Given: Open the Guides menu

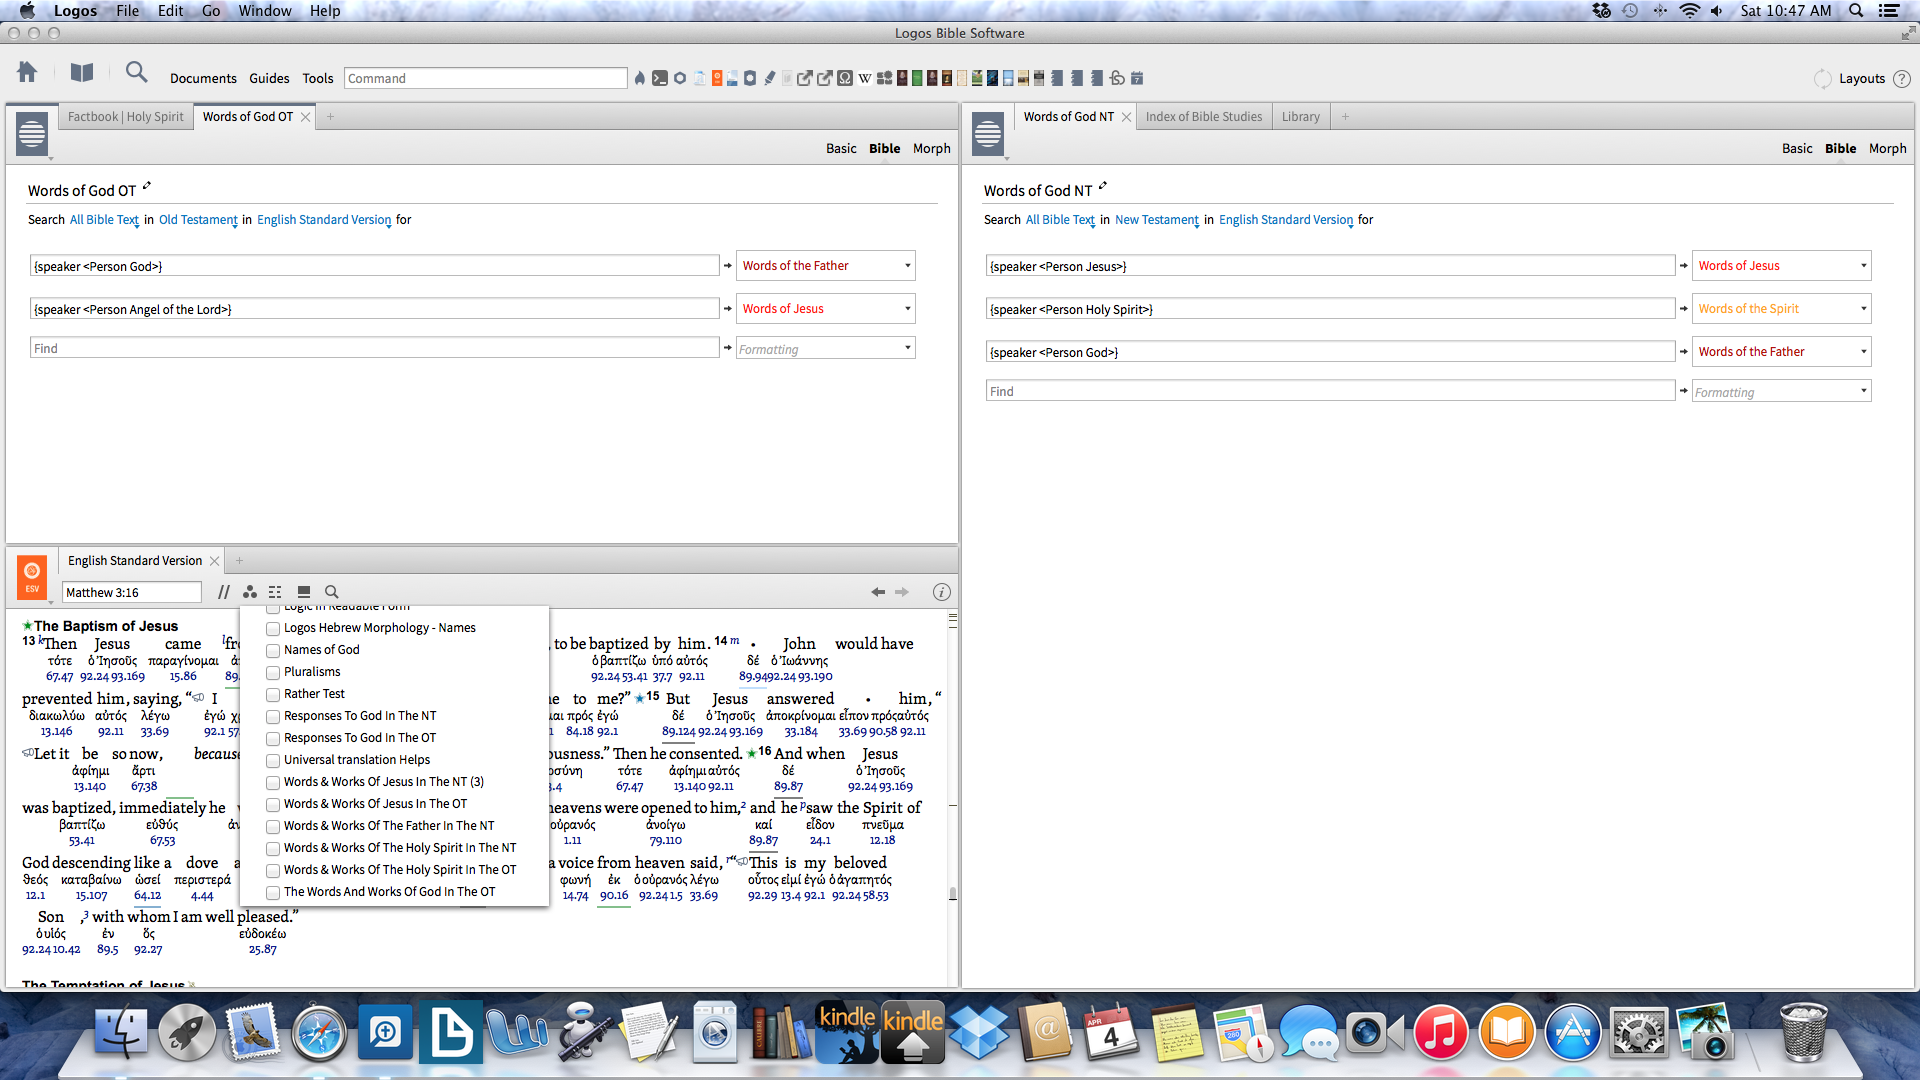Looking at the screenshot, I should pos(269,79).
